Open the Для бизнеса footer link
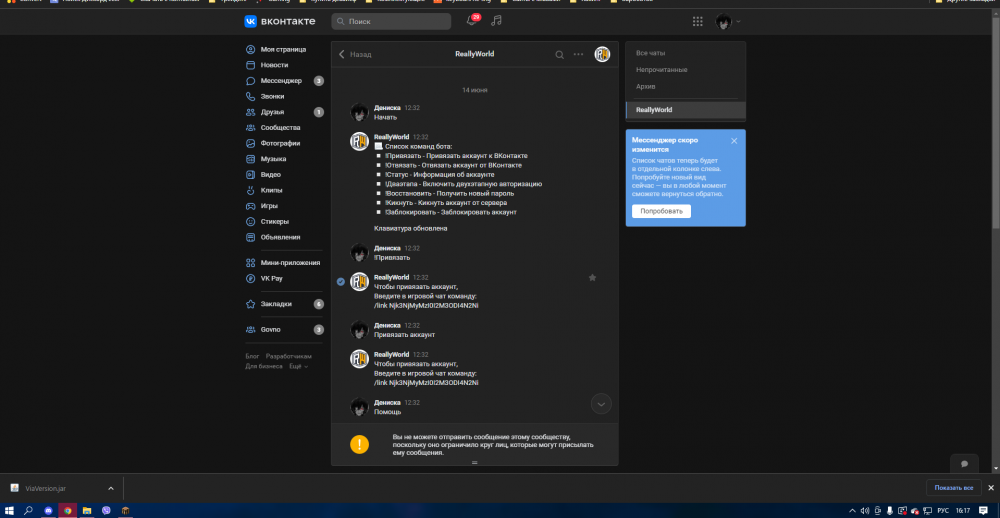 264,367
